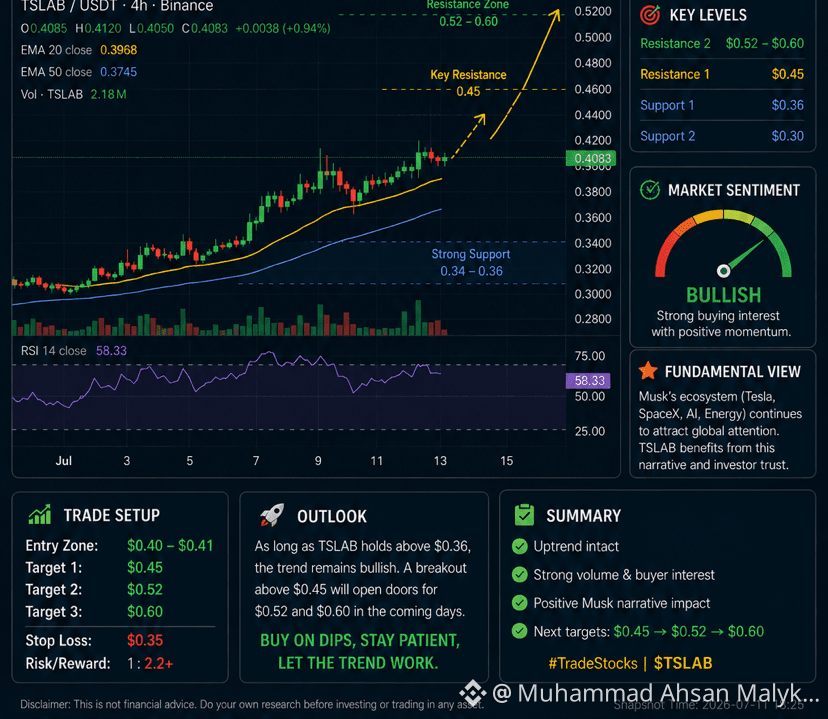Viewport: 828px width, 719px height.
Task: Click the Target 1 value $0.45
Action: 145,567
